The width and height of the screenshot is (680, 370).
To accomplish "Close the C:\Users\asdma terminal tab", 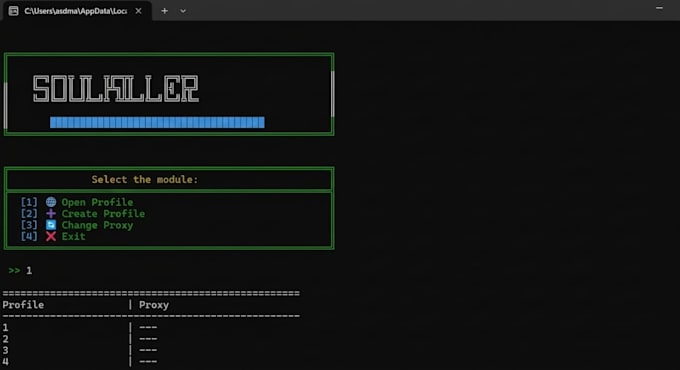I will click(x=138, y=11).
